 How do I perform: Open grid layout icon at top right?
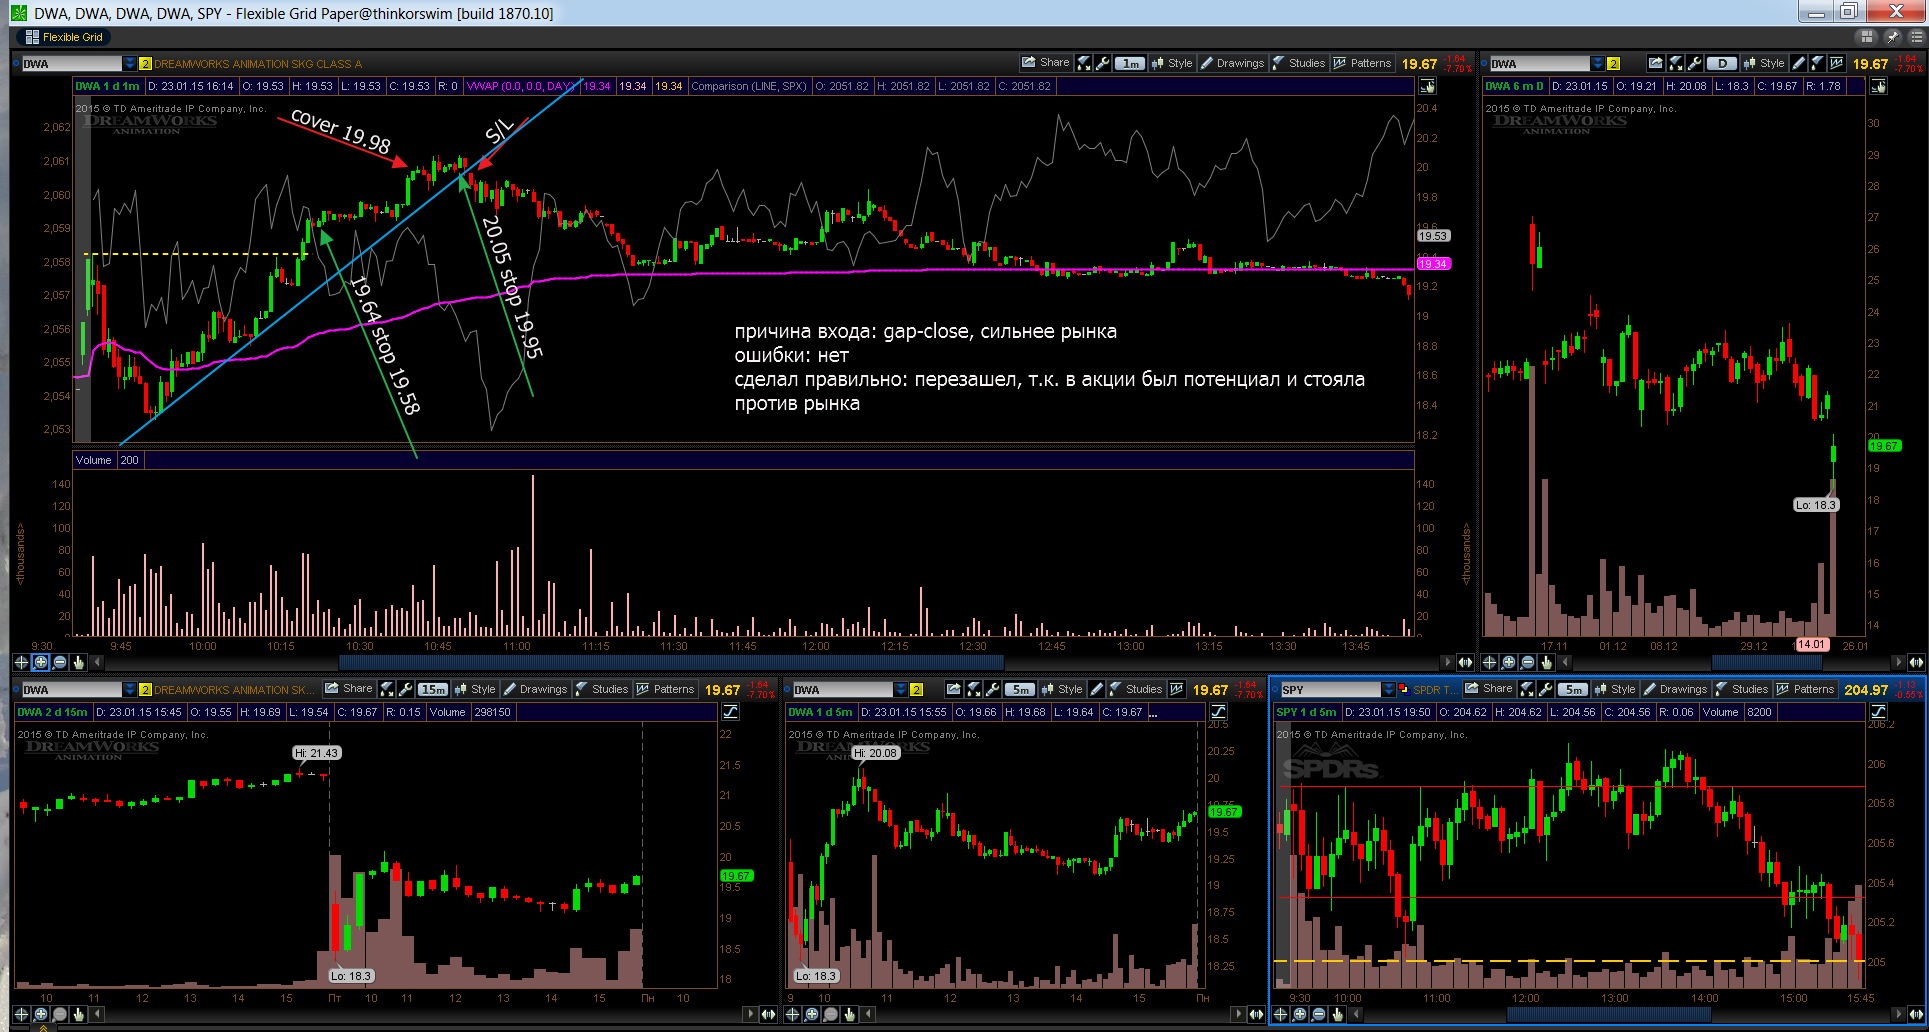(x=1866, y=37)
